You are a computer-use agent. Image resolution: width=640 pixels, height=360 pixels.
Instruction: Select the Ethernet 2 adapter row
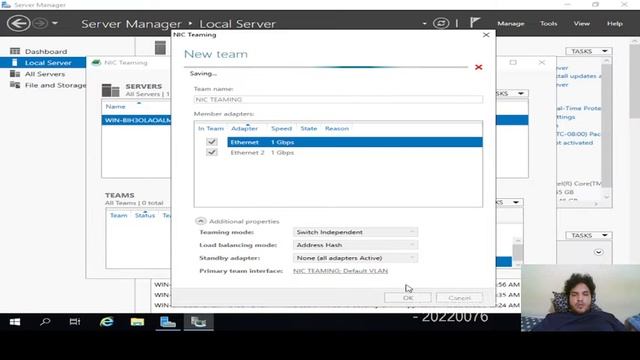coord(355,152)
